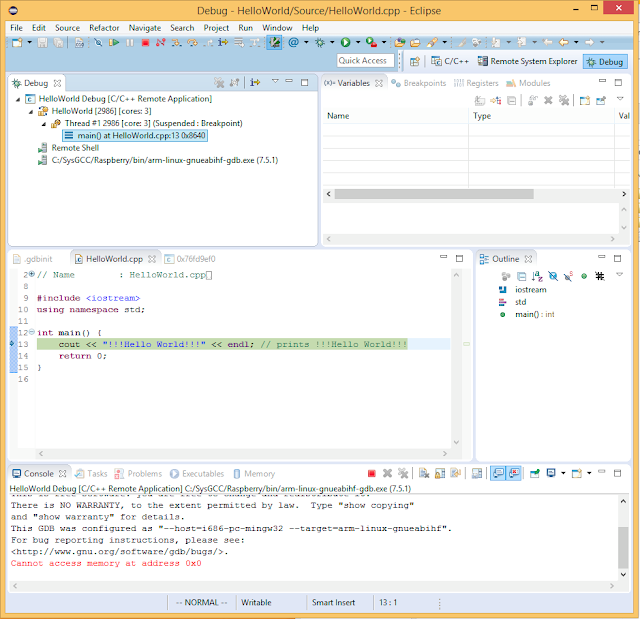This screenshot has width=640, height=619.
Task: Open the Debug view menu triangle
Action: (275, 81)
